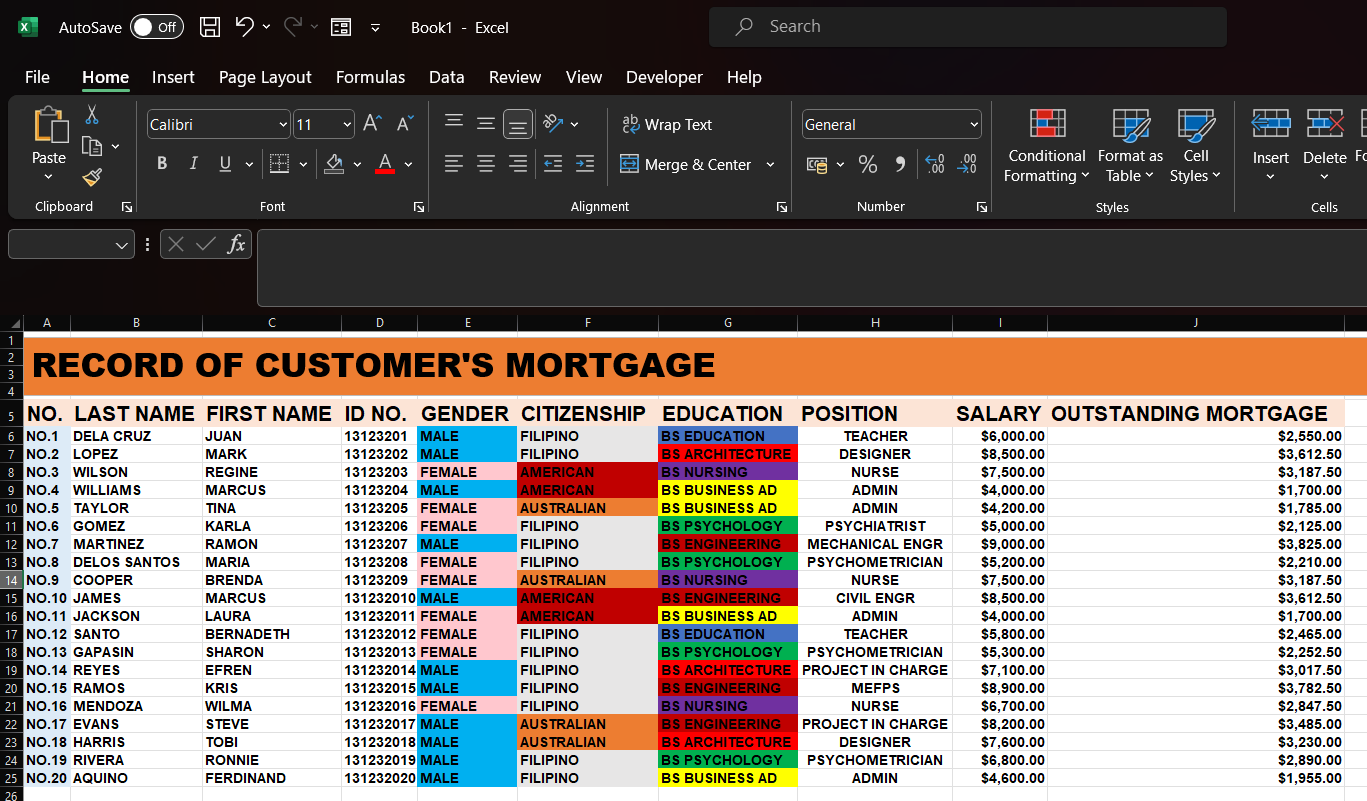Open the Alignment dialog launcher
The image size is (1367, 801).
pyautogui.click(x=781, y=207)
